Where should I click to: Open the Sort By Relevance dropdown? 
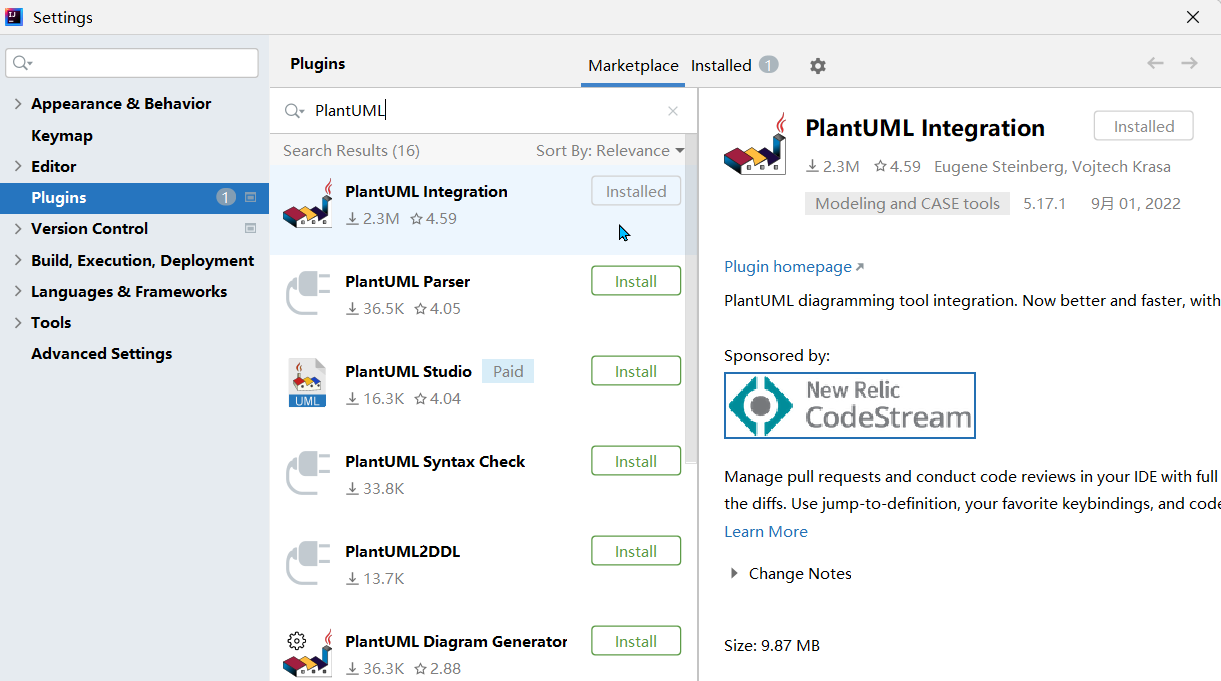[609, 151]
